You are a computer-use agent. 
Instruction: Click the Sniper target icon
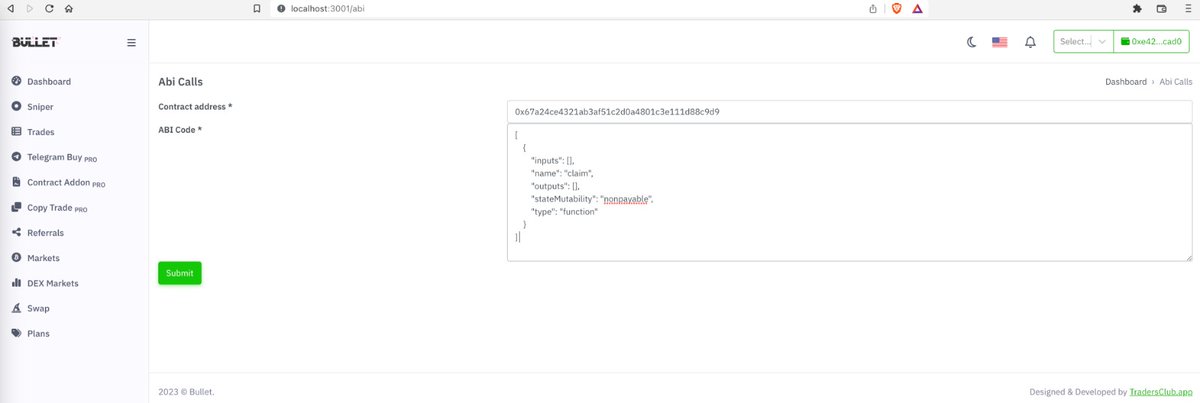point(16,106)
